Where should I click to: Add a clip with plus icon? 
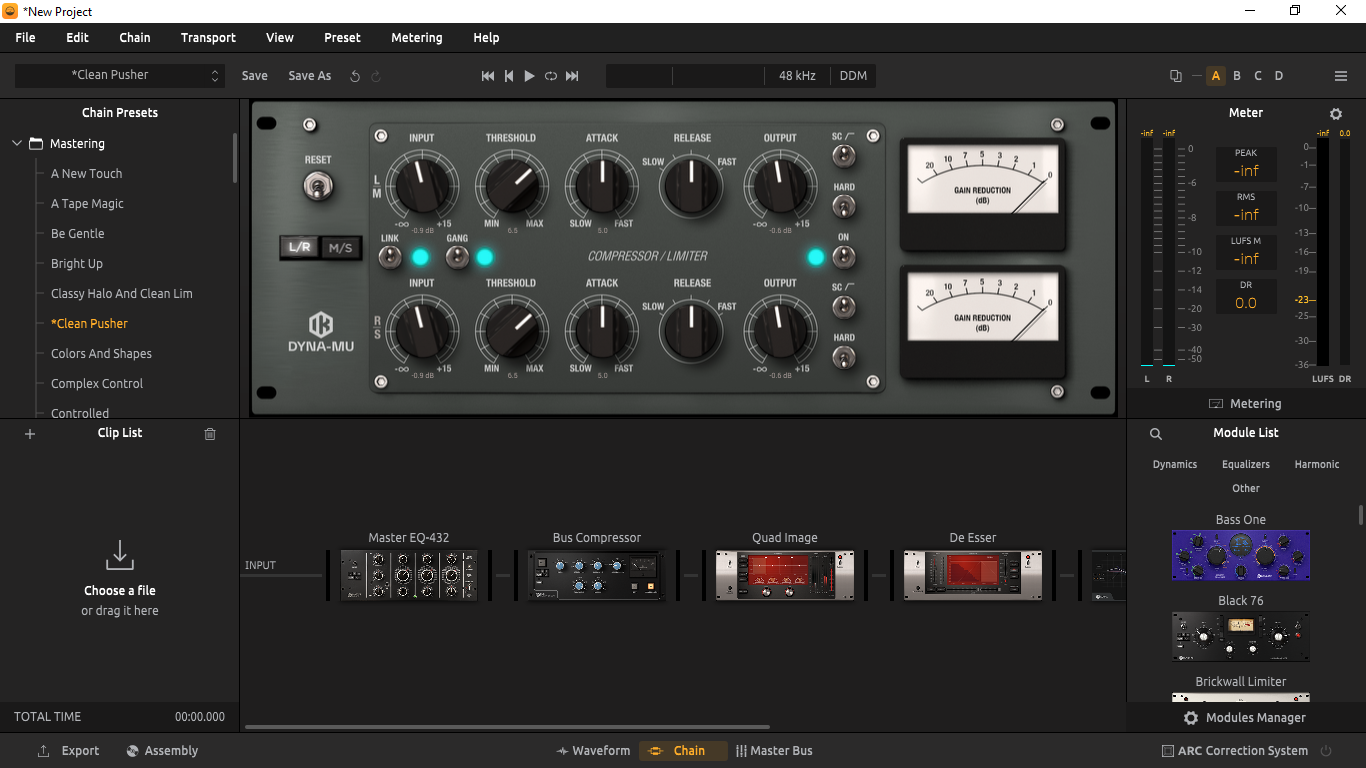pyautogui.click(x=30, y=434)
